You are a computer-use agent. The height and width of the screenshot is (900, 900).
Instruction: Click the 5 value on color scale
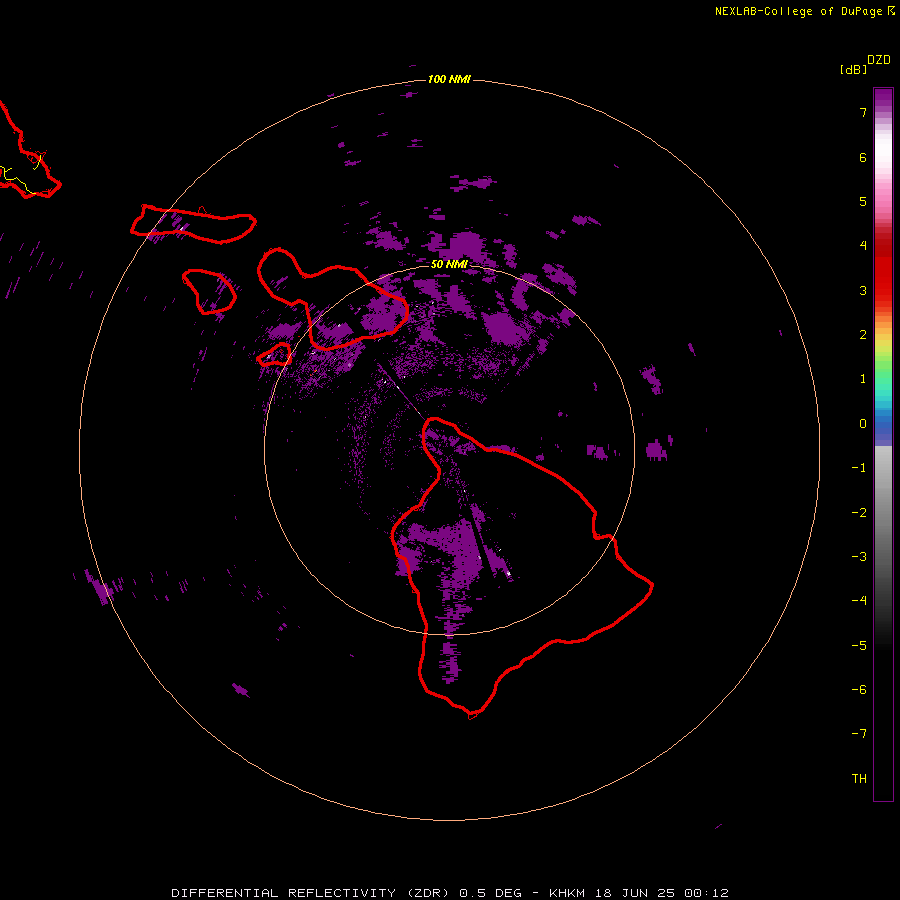pyautogui.click(x=863, y=201)
